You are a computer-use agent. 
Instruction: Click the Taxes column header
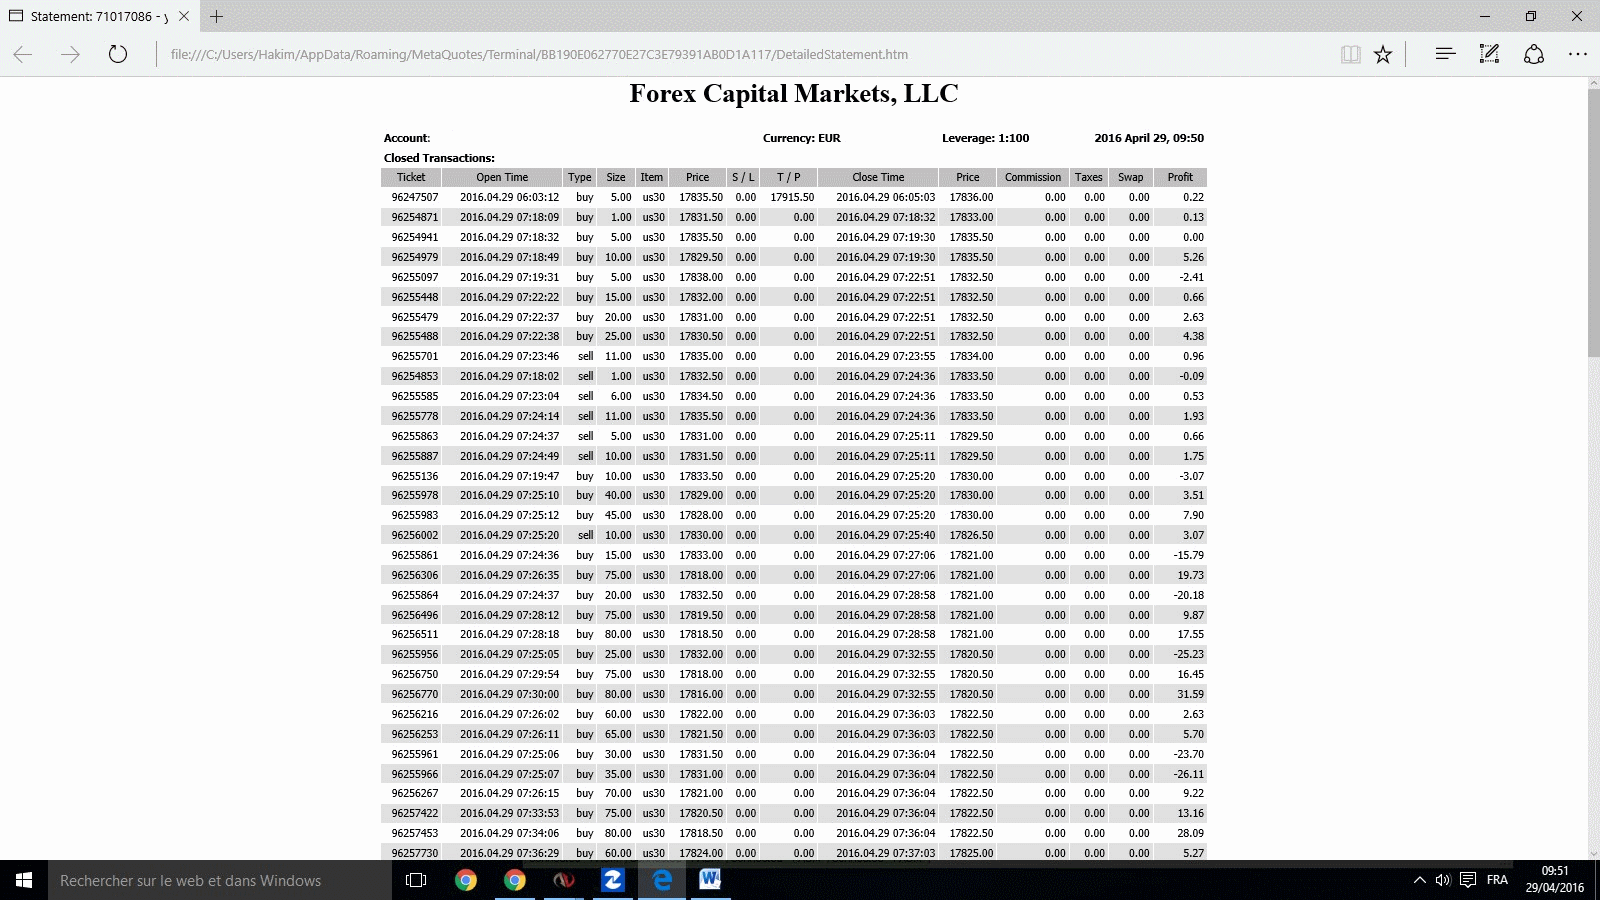[x=1089, y=177]
